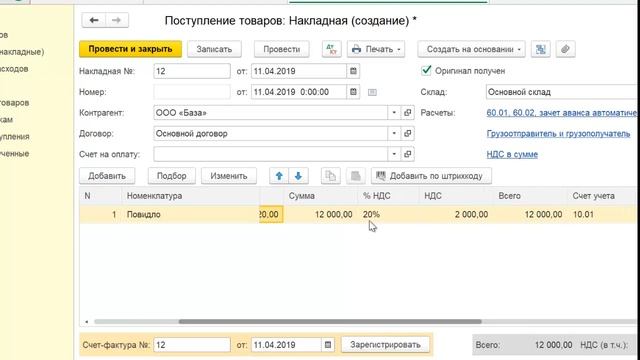Click the scroll-left arrow of table

(87, 322)
